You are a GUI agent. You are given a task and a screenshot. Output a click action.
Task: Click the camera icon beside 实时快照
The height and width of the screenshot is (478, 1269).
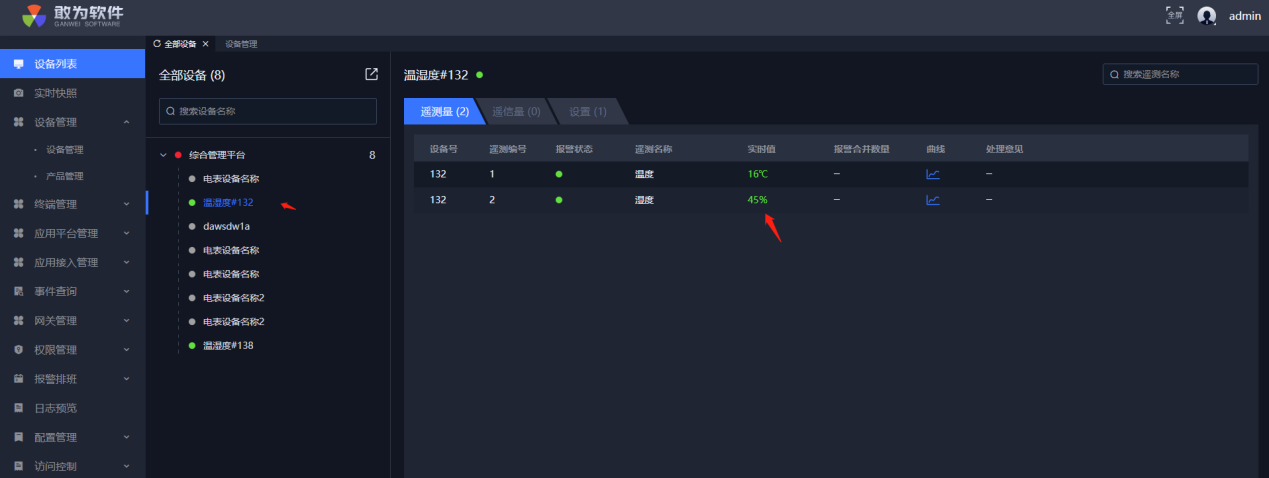pos(18,93)
